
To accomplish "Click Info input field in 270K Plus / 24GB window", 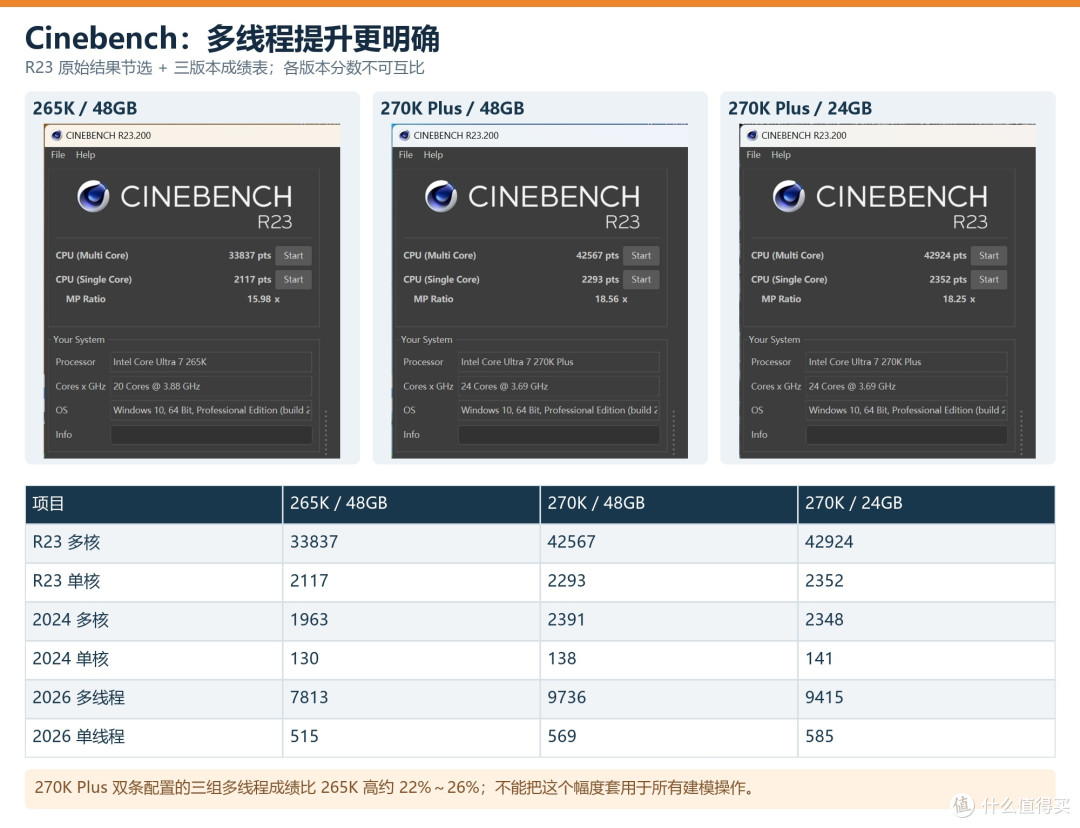I will (906, 435).
